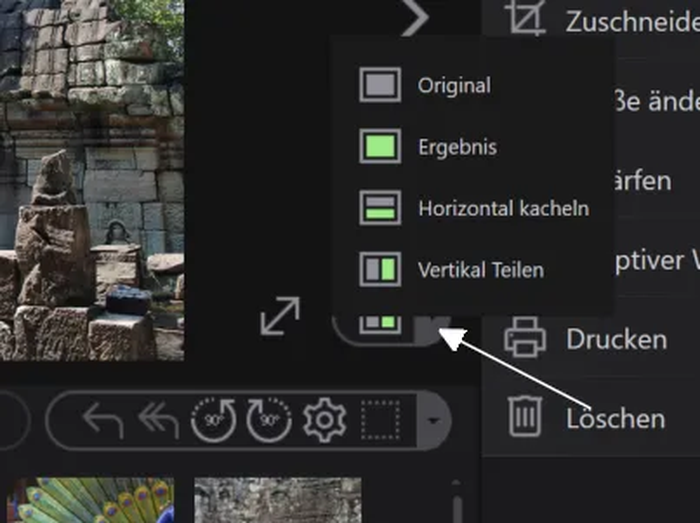Choose Horizontal kacheln view option
This screenshot has width=700, height=523.
coord(472,208)
